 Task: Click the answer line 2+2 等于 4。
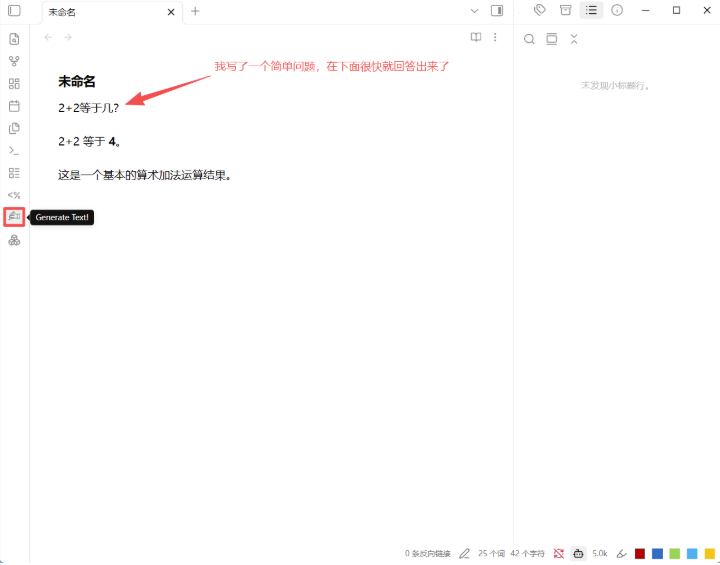(90, 141)
